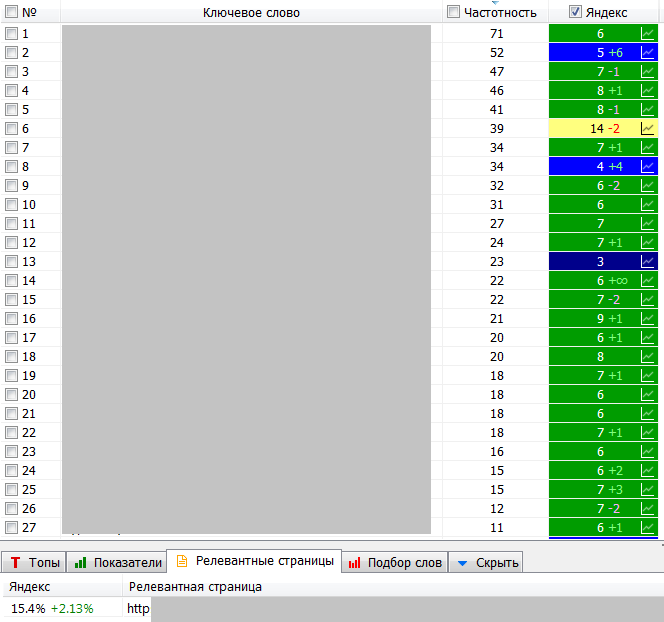Image resolution: width=664 pixels, height=622 pixels.
Task: Open position chart icon in row 18
Action: click(x=647, y=357)
